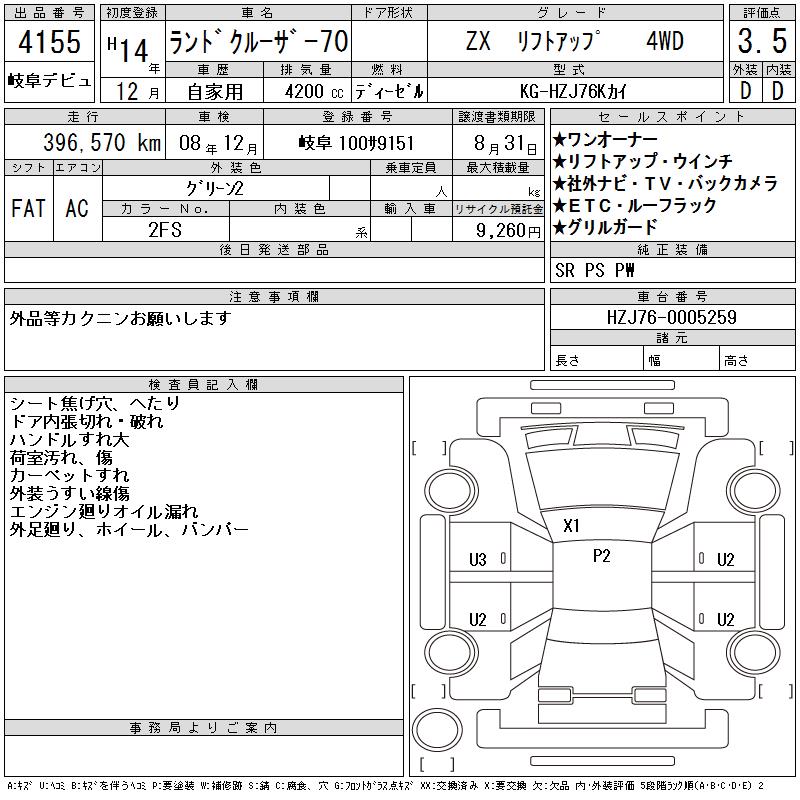Click the 高さ dimension field
This screenshot has width=800, height=800.
click(757, 360)
